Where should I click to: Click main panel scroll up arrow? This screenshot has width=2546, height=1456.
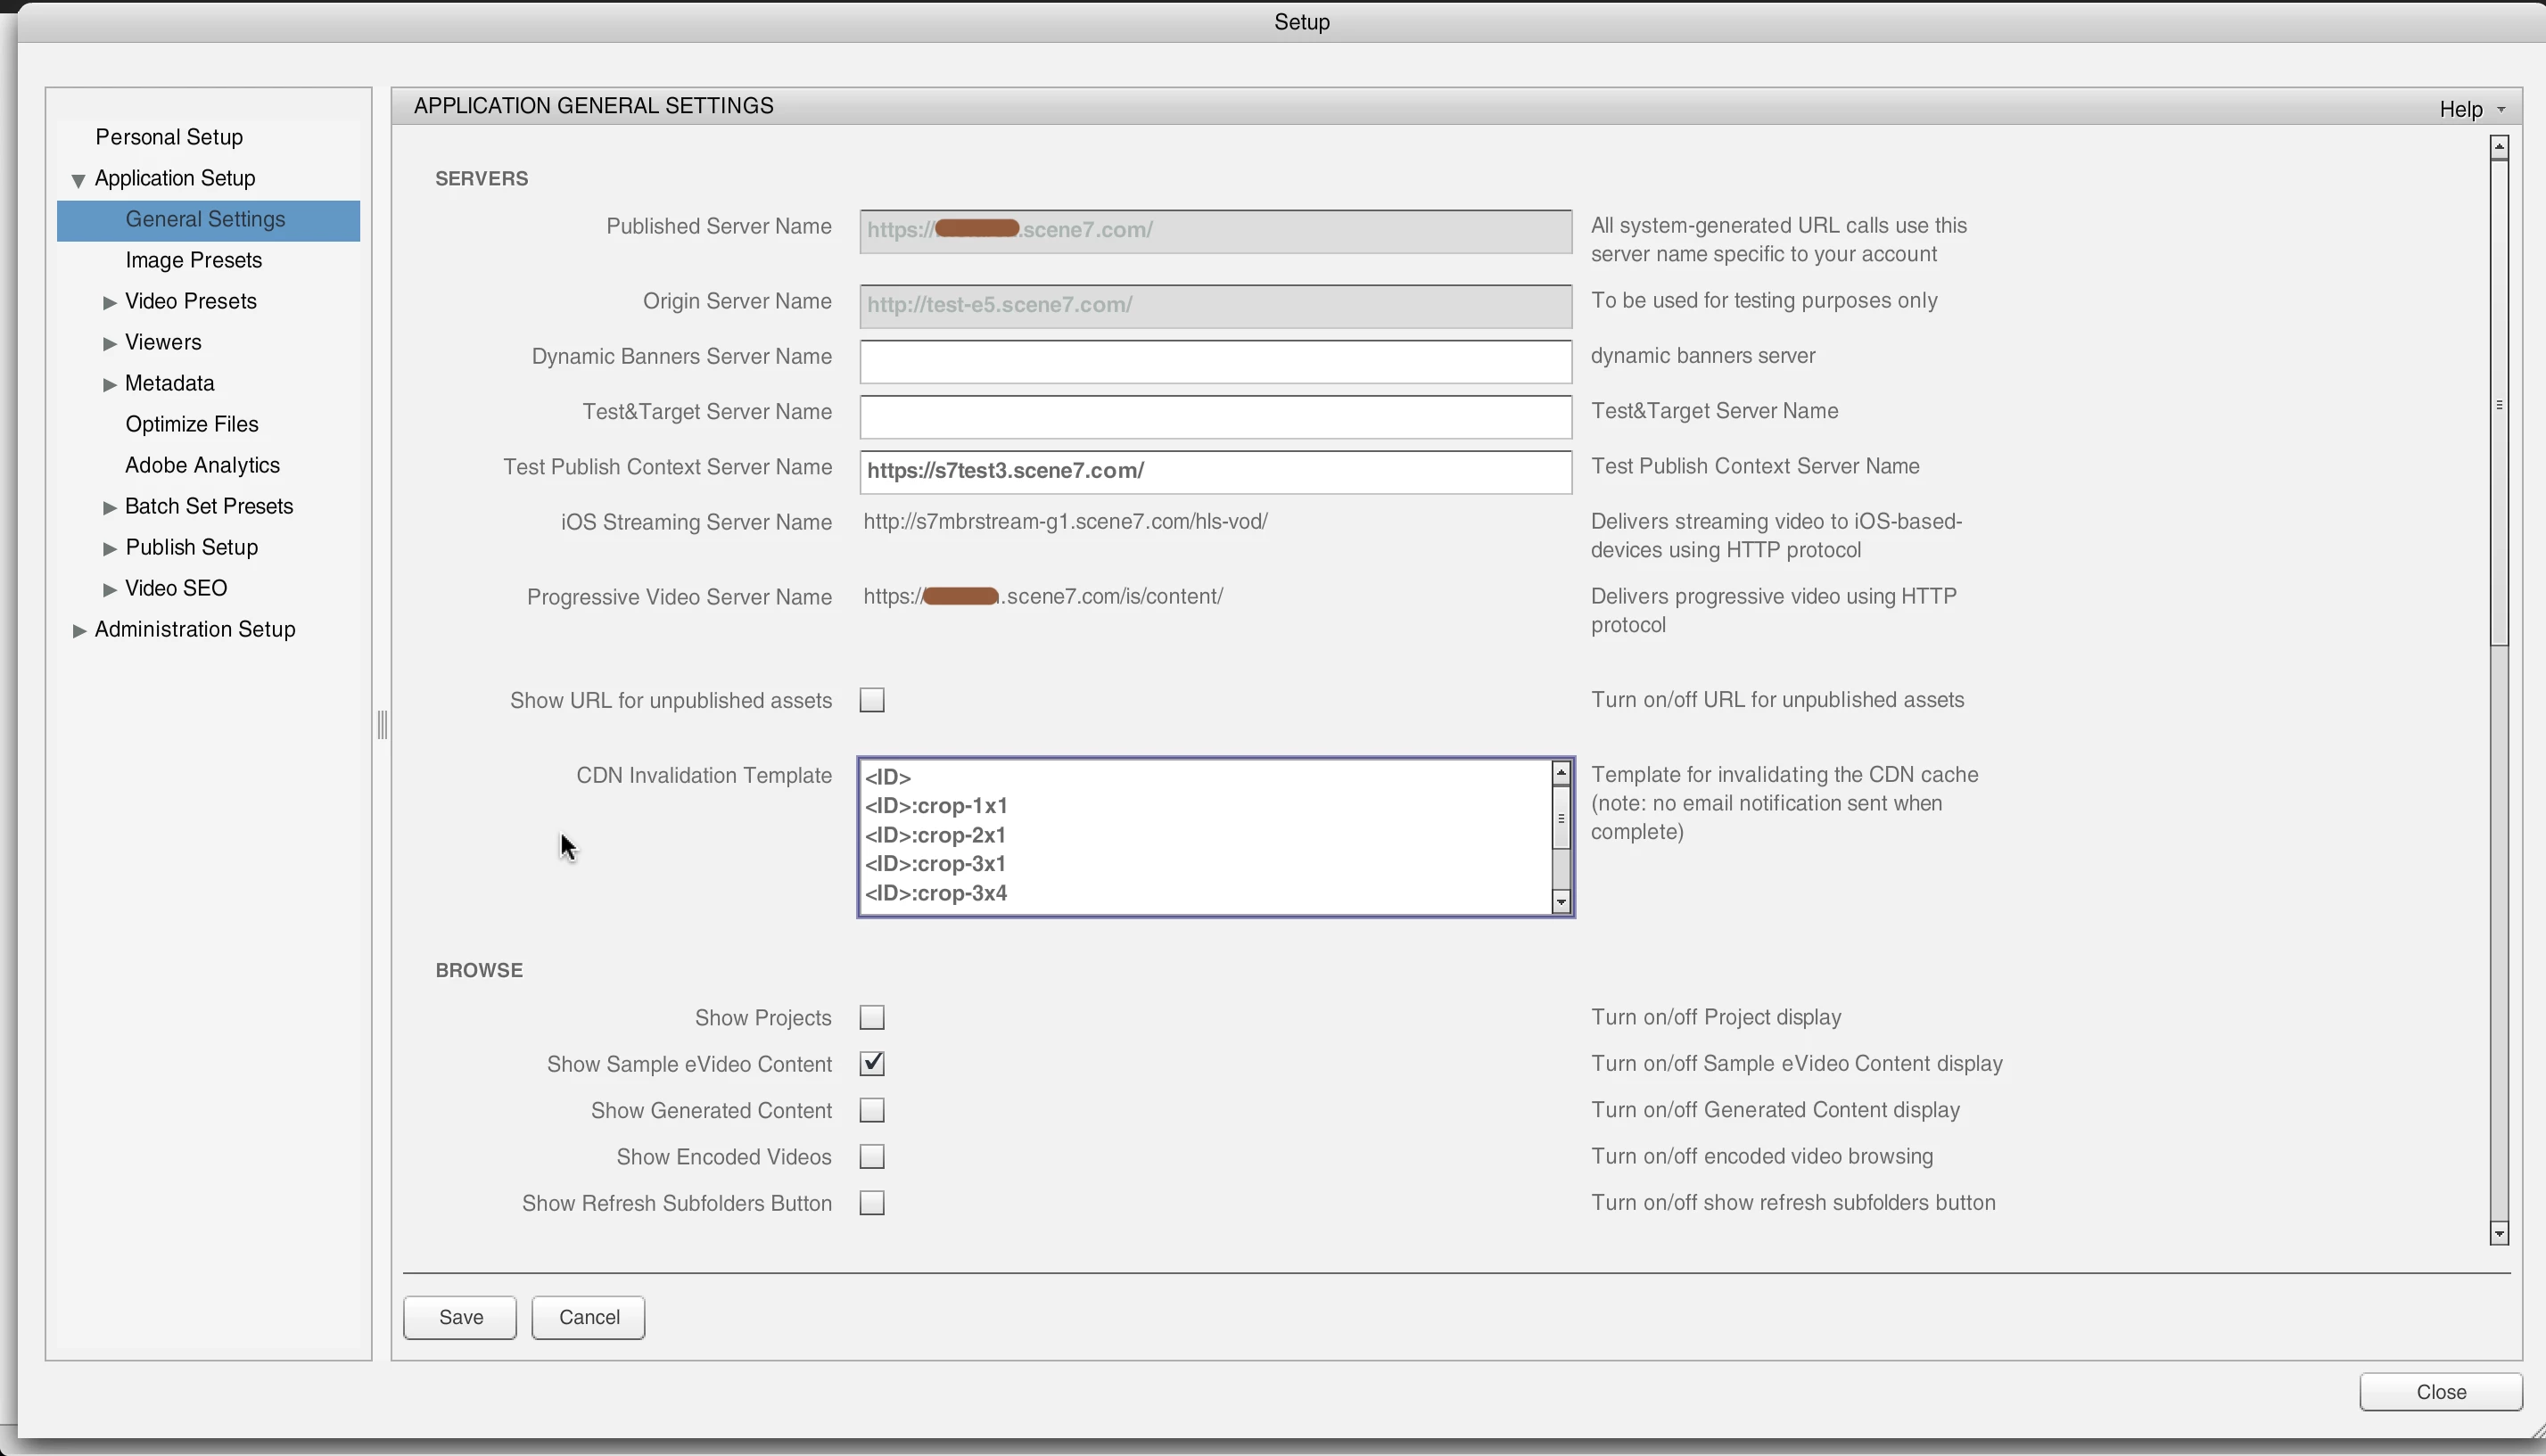tap(2499, 147)
